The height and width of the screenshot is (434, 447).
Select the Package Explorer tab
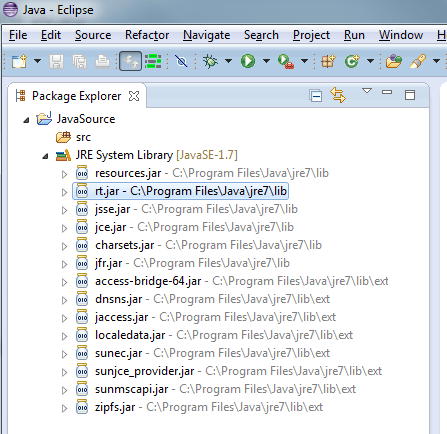point(76,96)
